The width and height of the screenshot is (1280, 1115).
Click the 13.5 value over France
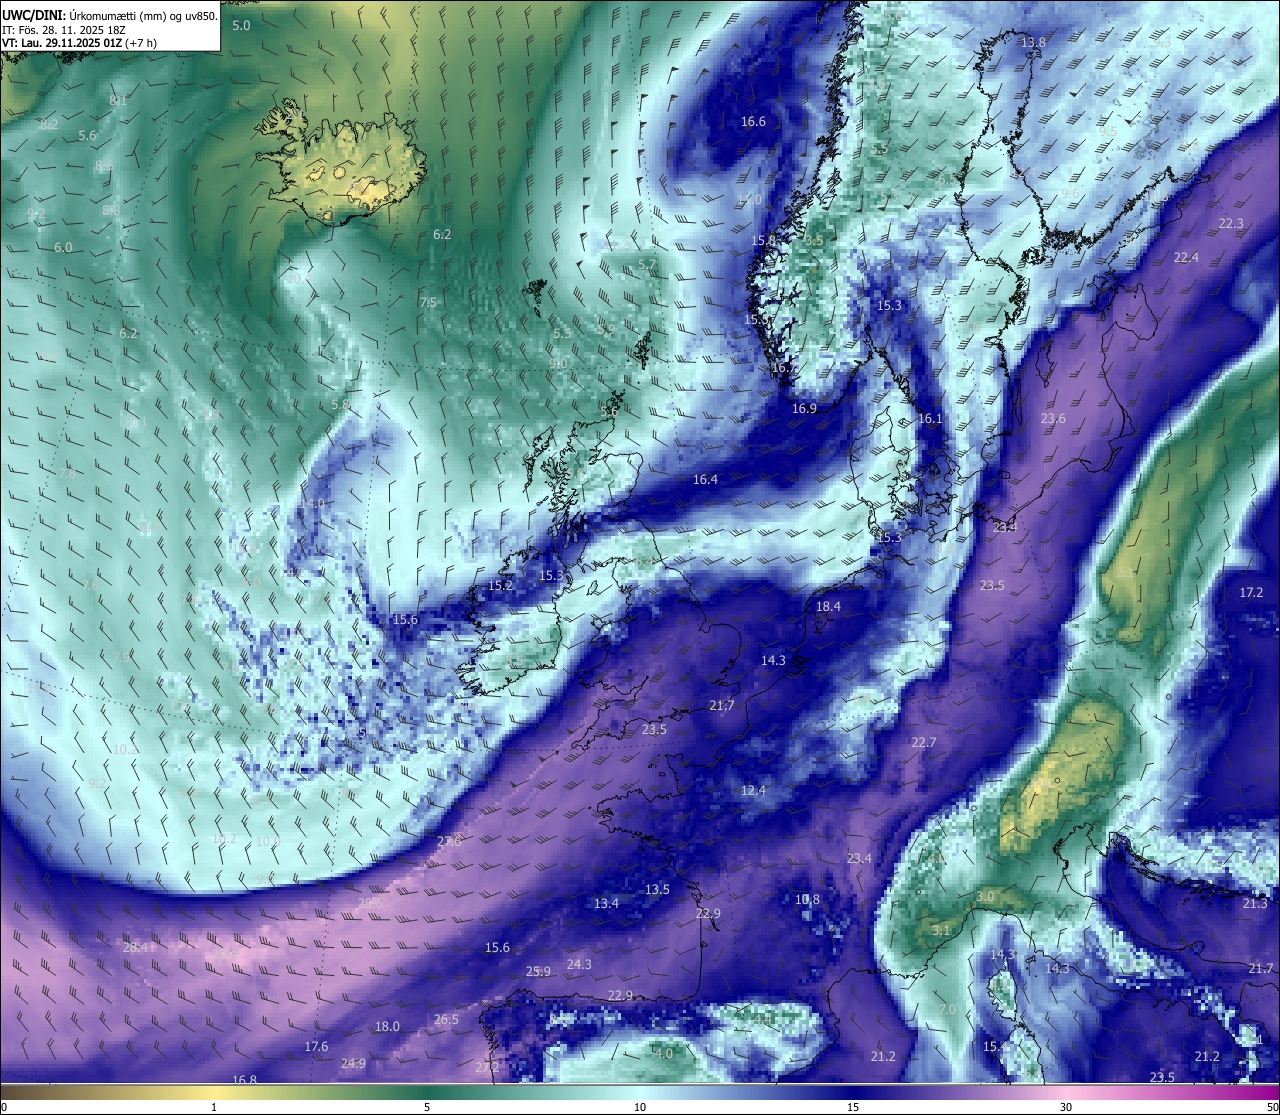[x=657, y=890]
